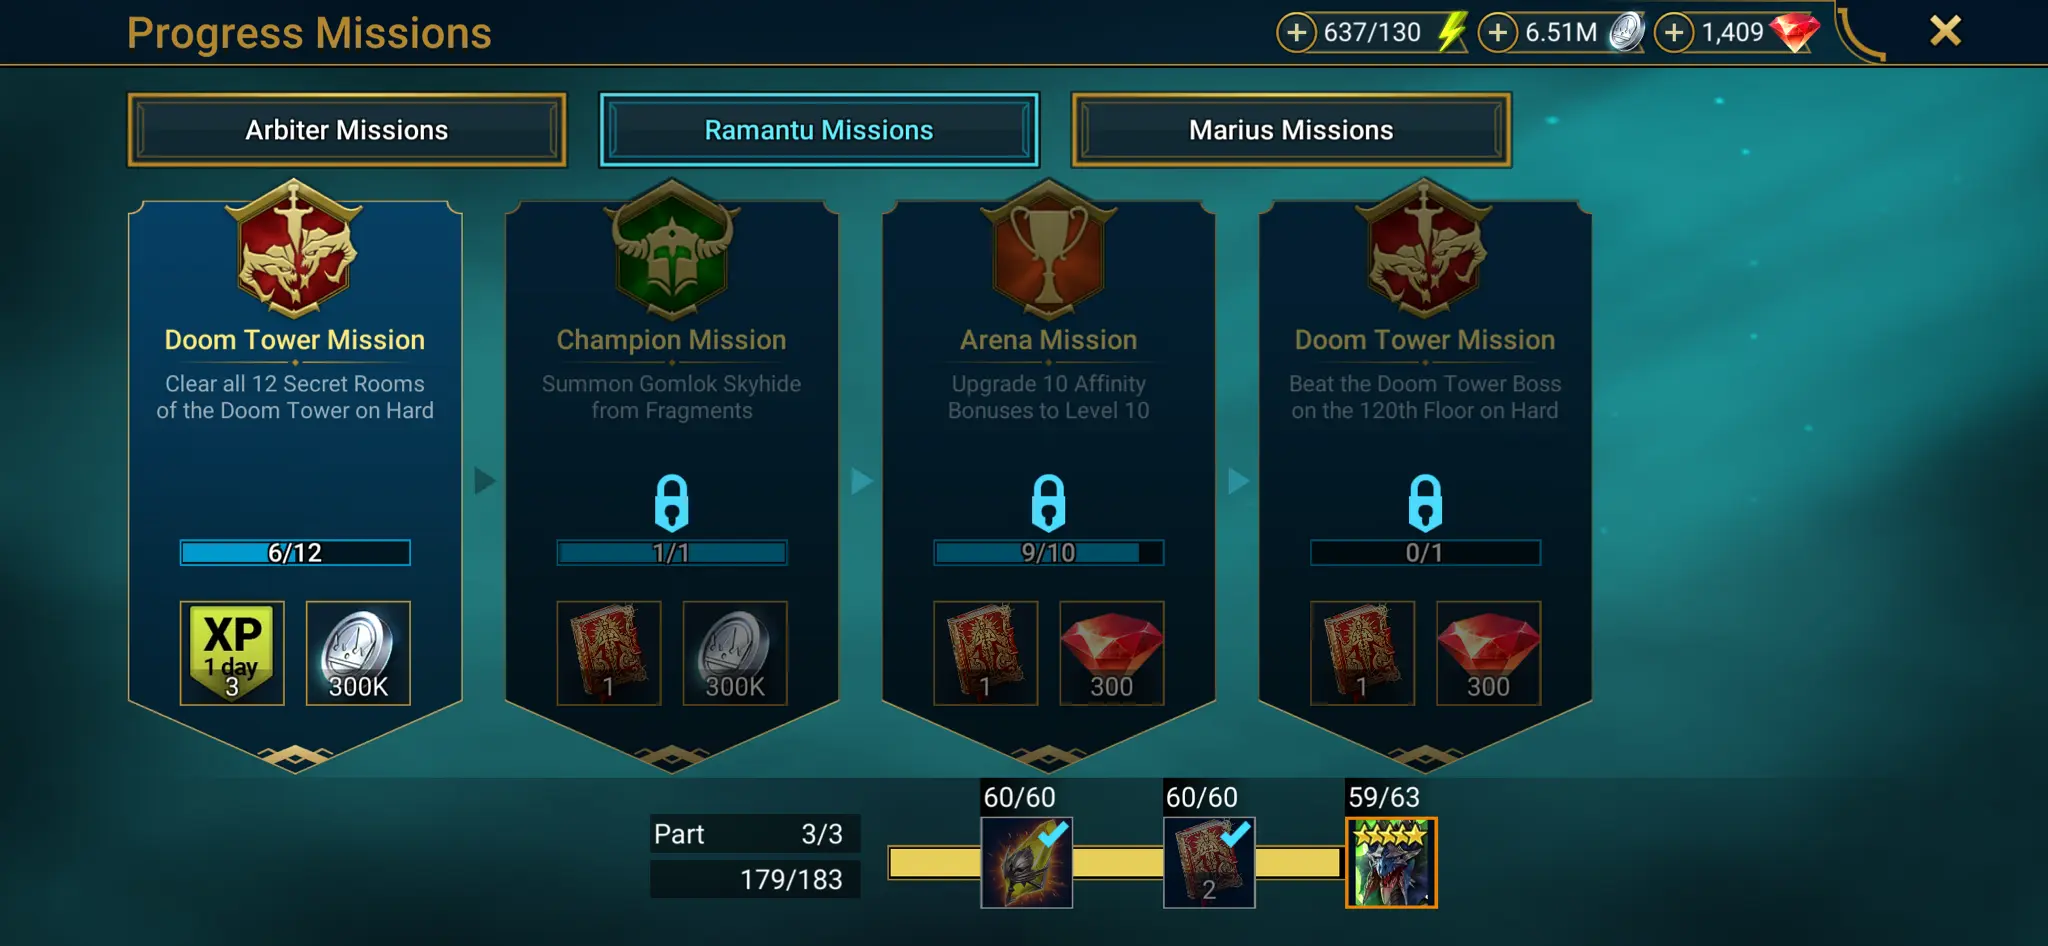Select the Ramantu Missions tab
This screenshot has width=2048, height=946.
819,130
